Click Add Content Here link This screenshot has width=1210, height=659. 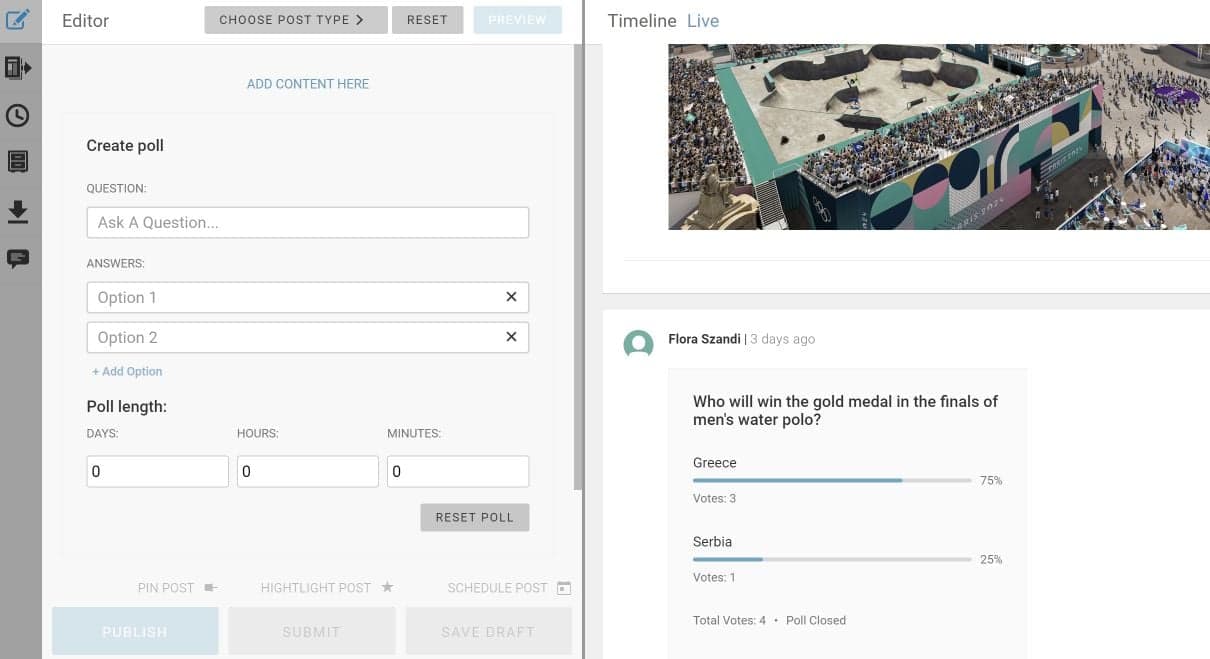click(308, 84)
